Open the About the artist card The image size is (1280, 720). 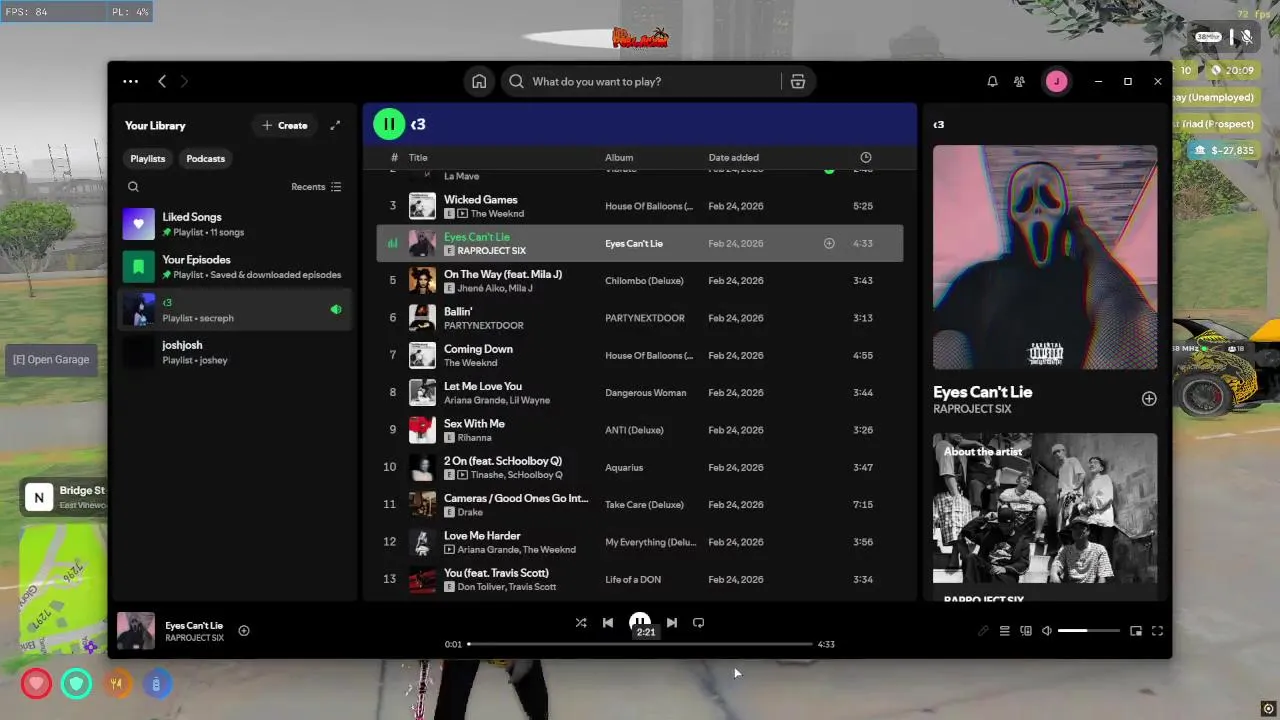coord(1045,515)
